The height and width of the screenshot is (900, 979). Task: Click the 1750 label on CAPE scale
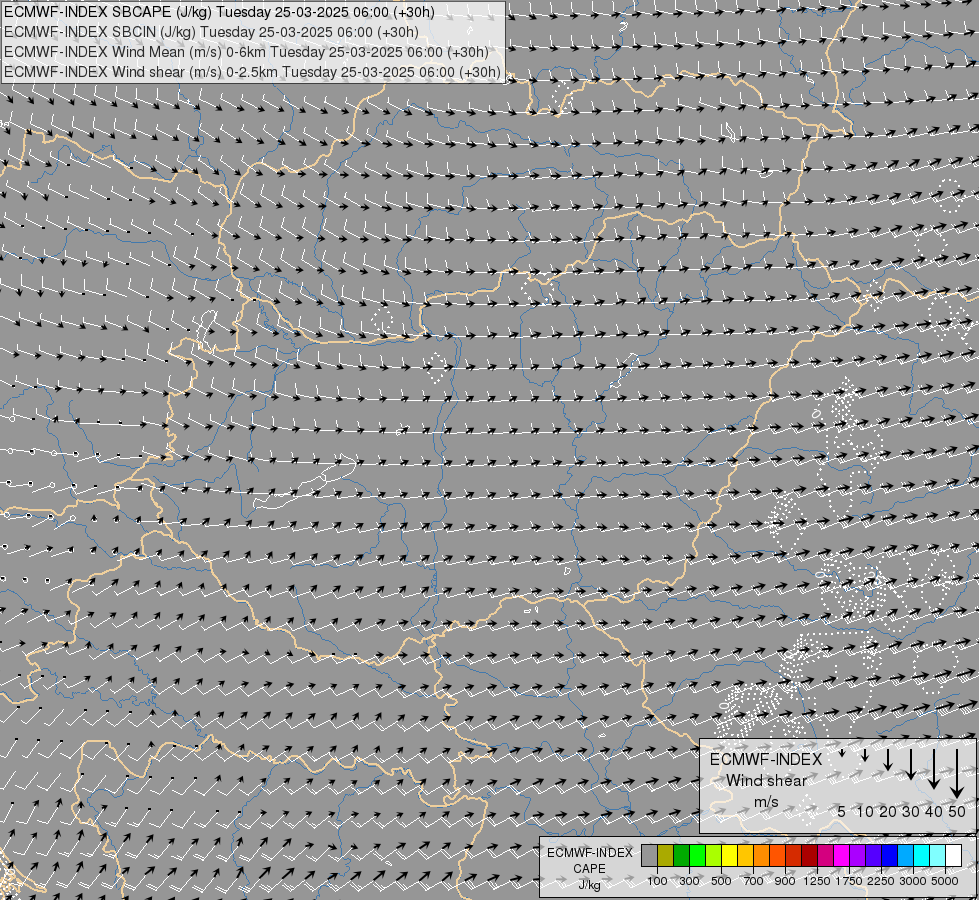849,881
